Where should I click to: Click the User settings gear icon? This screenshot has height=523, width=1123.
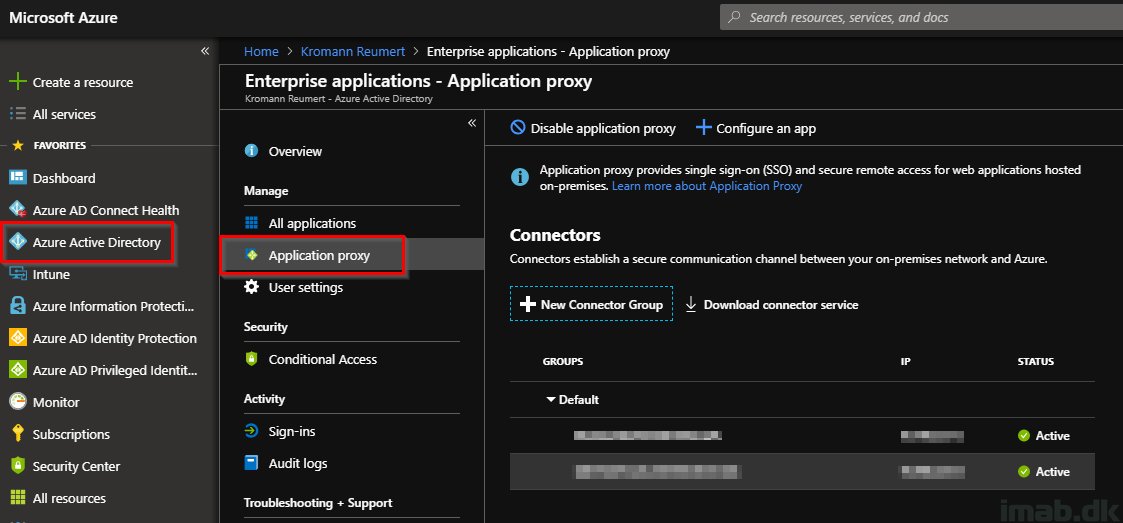(x=251, y=287)
